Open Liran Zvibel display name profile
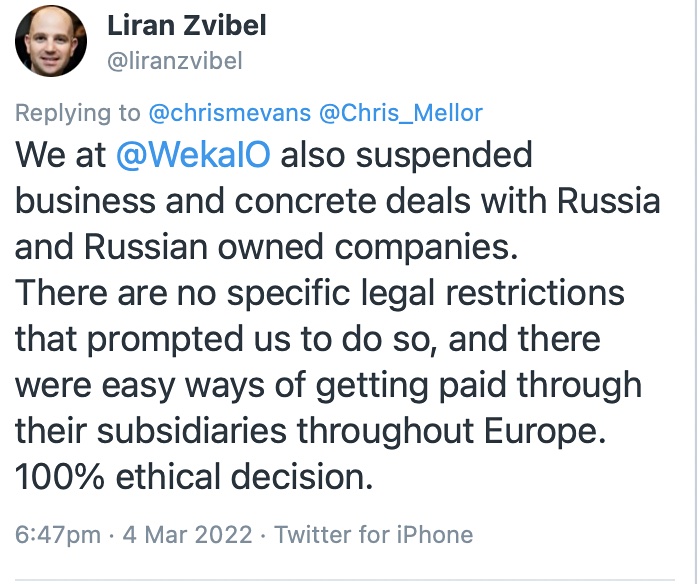700x584 pixels. 187,25
